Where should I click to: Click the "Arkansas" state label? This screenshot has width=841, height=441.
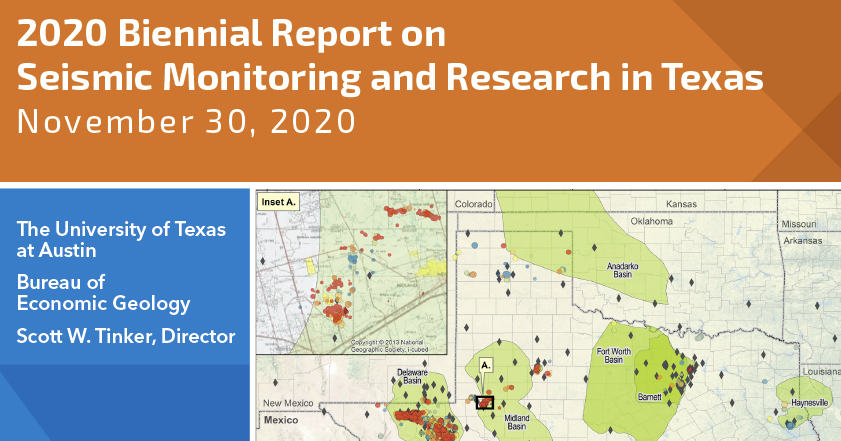[803, 240]
